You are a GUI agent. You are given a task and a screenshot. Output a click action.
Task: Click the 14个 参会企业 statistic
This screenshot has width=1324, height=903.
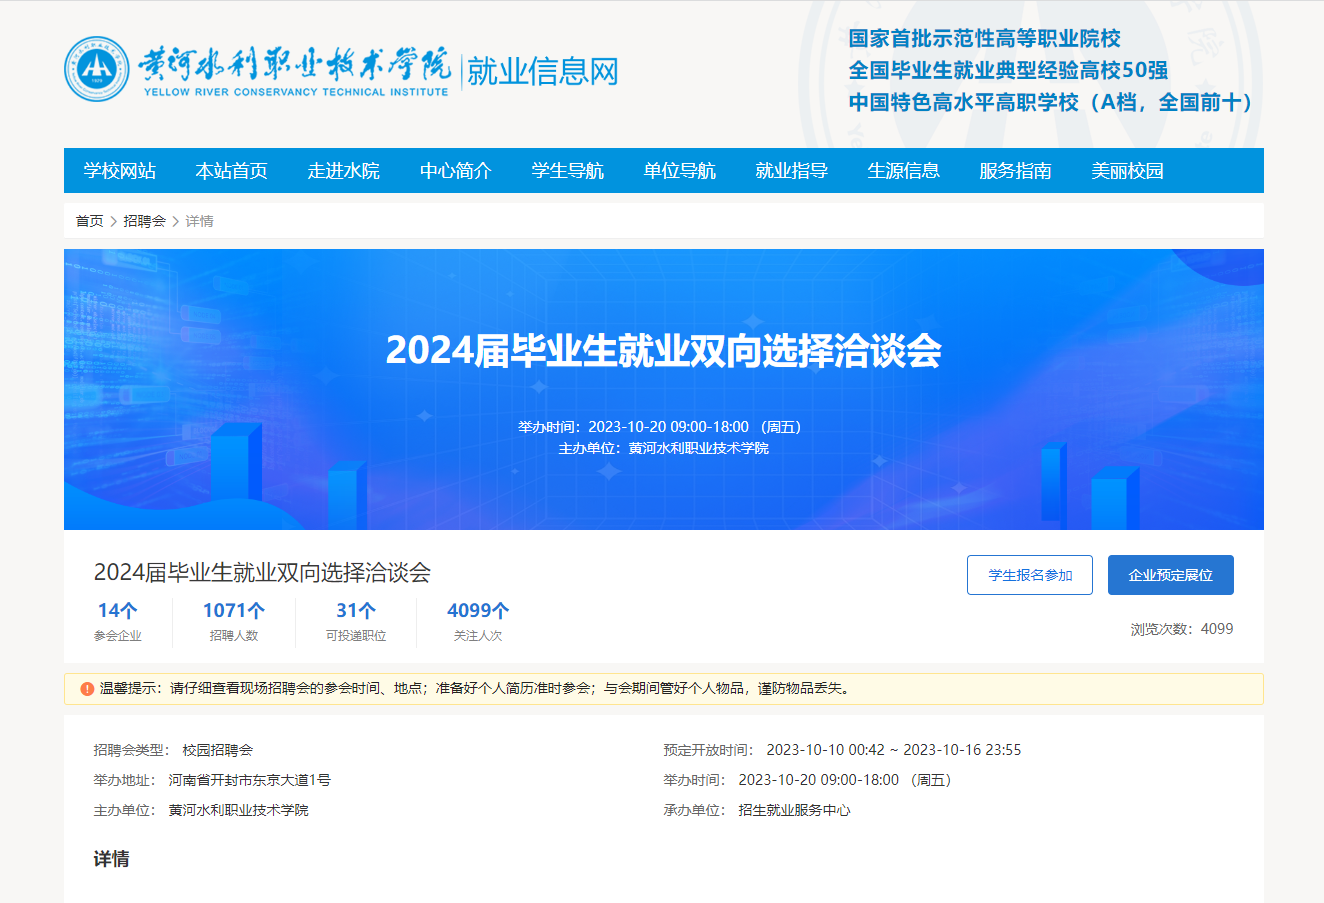pyautogui.click(x=118, y=621)
